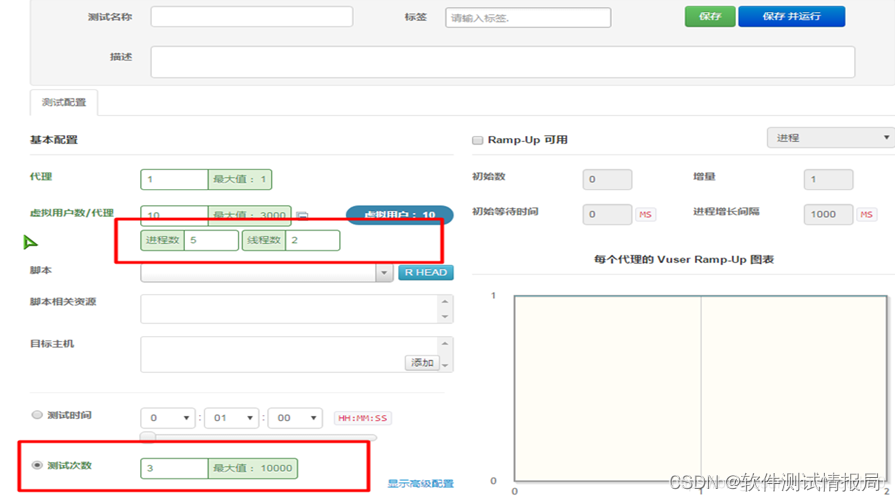This screenshot has height=501, width=895.
Task: Click the 虚拟用户 : 10 badge
Action: pos(400,215)
